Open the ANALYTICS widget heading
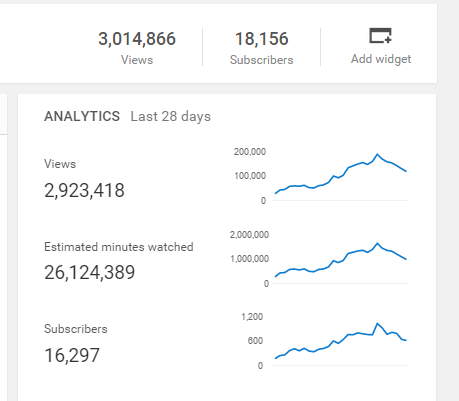459x401 pixels. tap(82, 116)
